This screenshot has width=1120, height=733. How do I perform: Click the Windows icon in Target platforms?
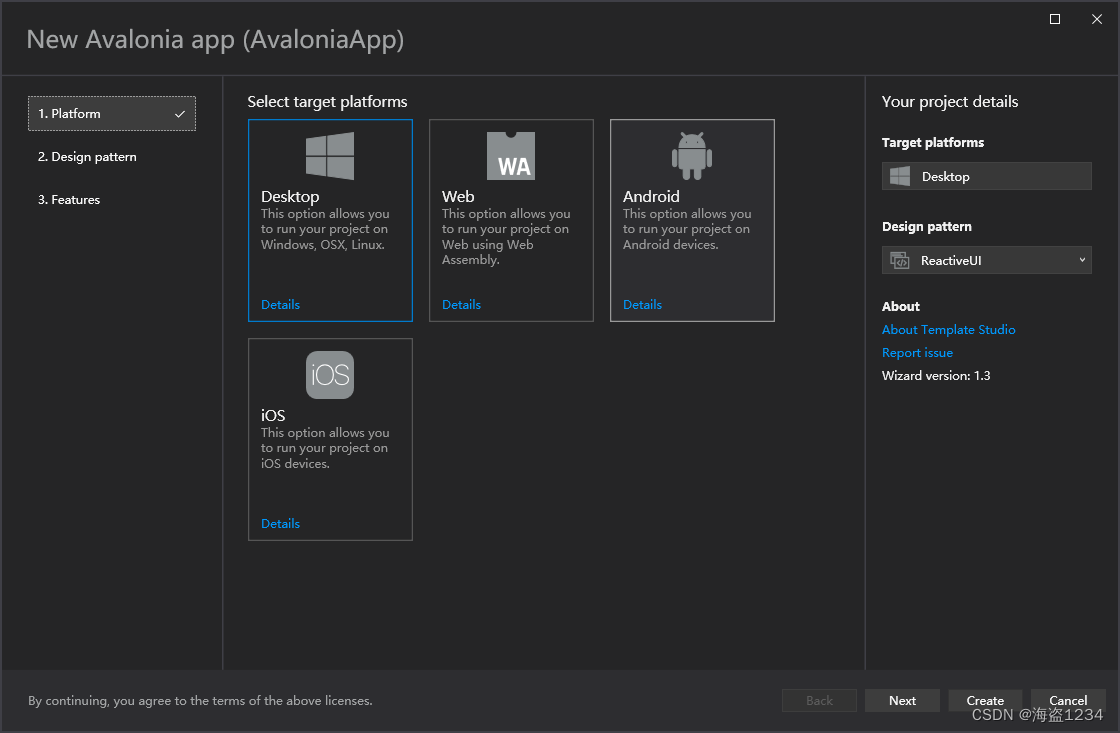[900, 176]
